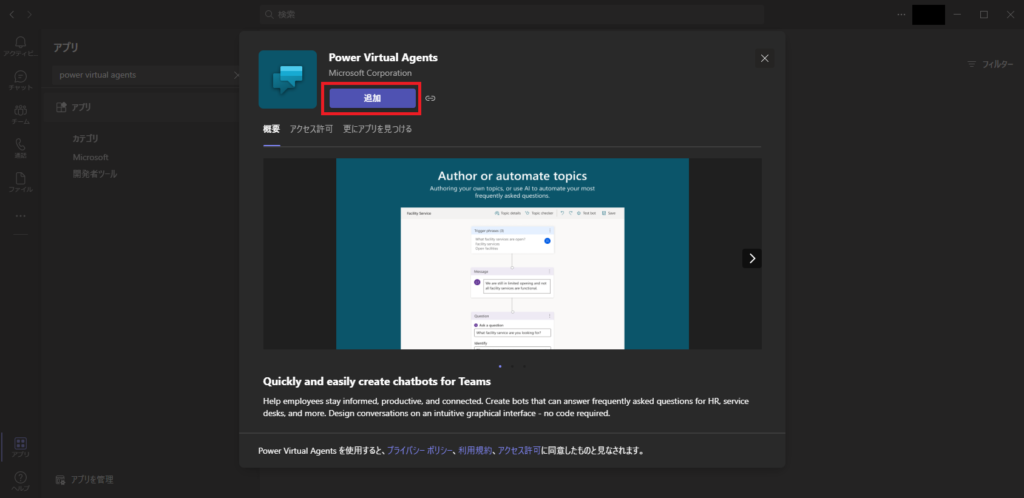Open Calls (phone icon) in the sidebar

(20, 148)
